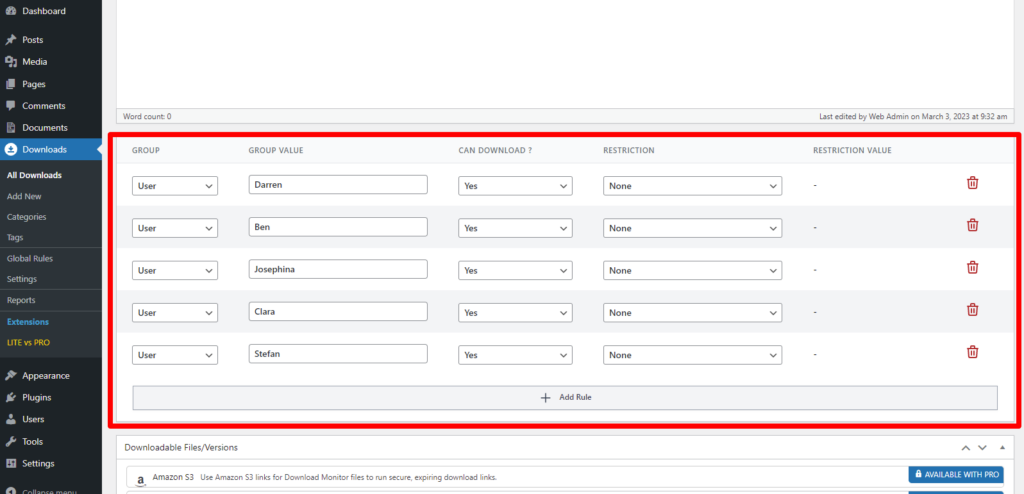Click Available with PRO button for Amazon S3
1024x494 pixels.
[955, 474]
